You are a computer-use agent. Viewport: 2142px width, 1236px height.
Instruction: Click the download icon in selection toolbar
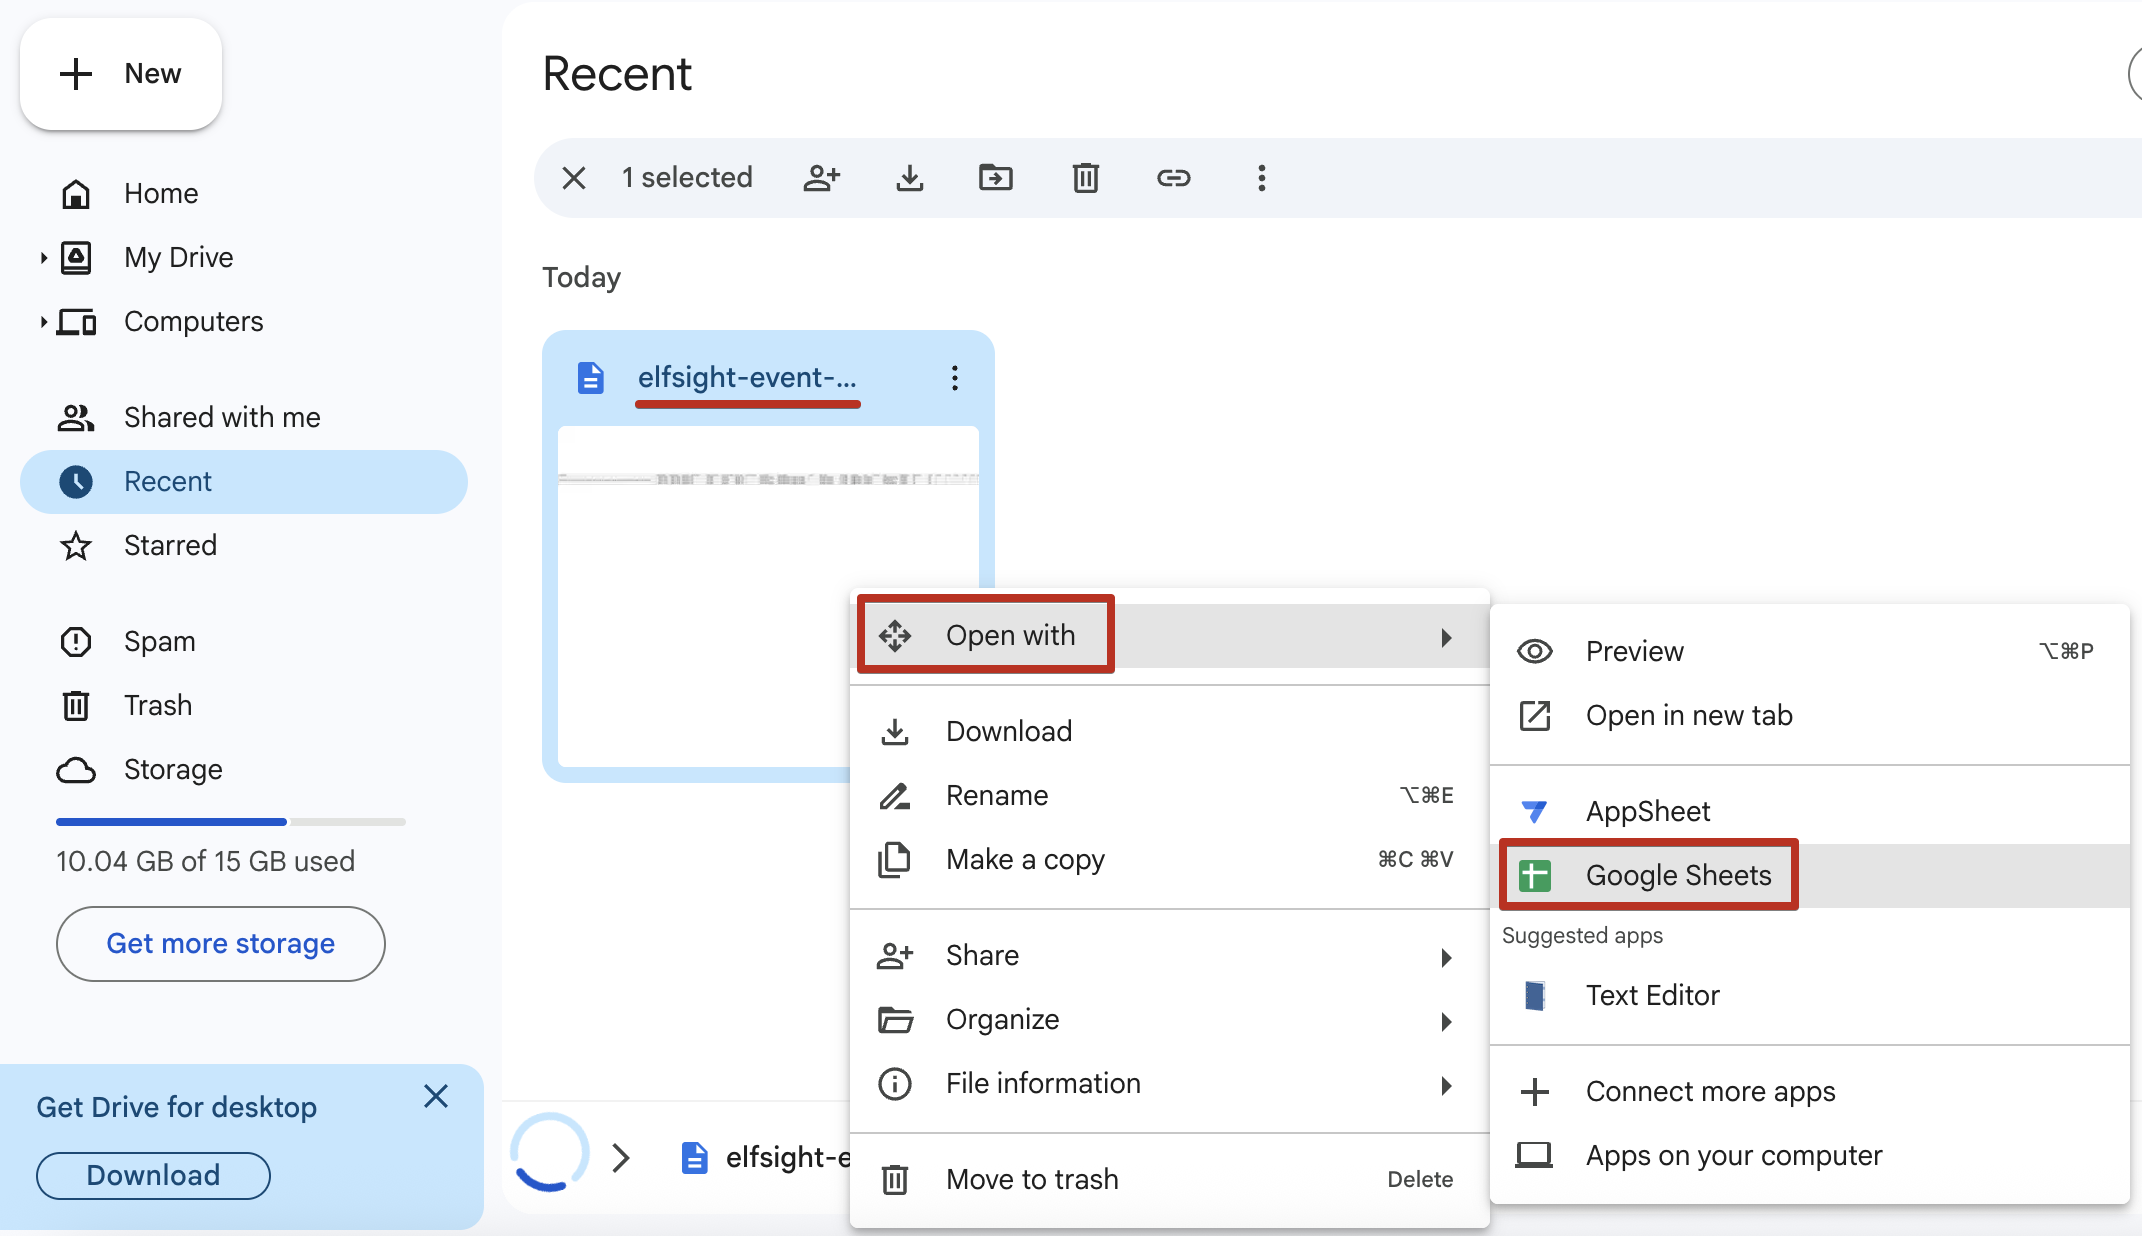[x=909, y=178]
